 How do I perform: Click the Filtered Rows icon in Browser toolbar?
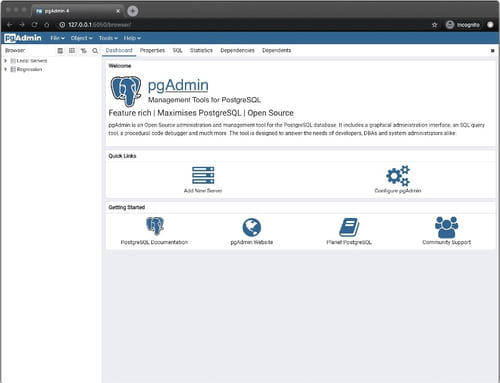(x=83, y=51)
